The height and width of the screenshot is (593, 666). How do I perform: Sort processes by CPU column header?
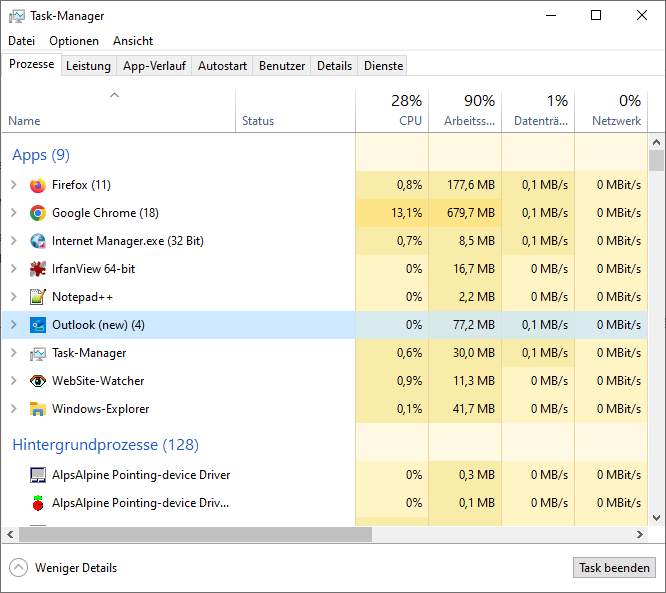(392, 110)
